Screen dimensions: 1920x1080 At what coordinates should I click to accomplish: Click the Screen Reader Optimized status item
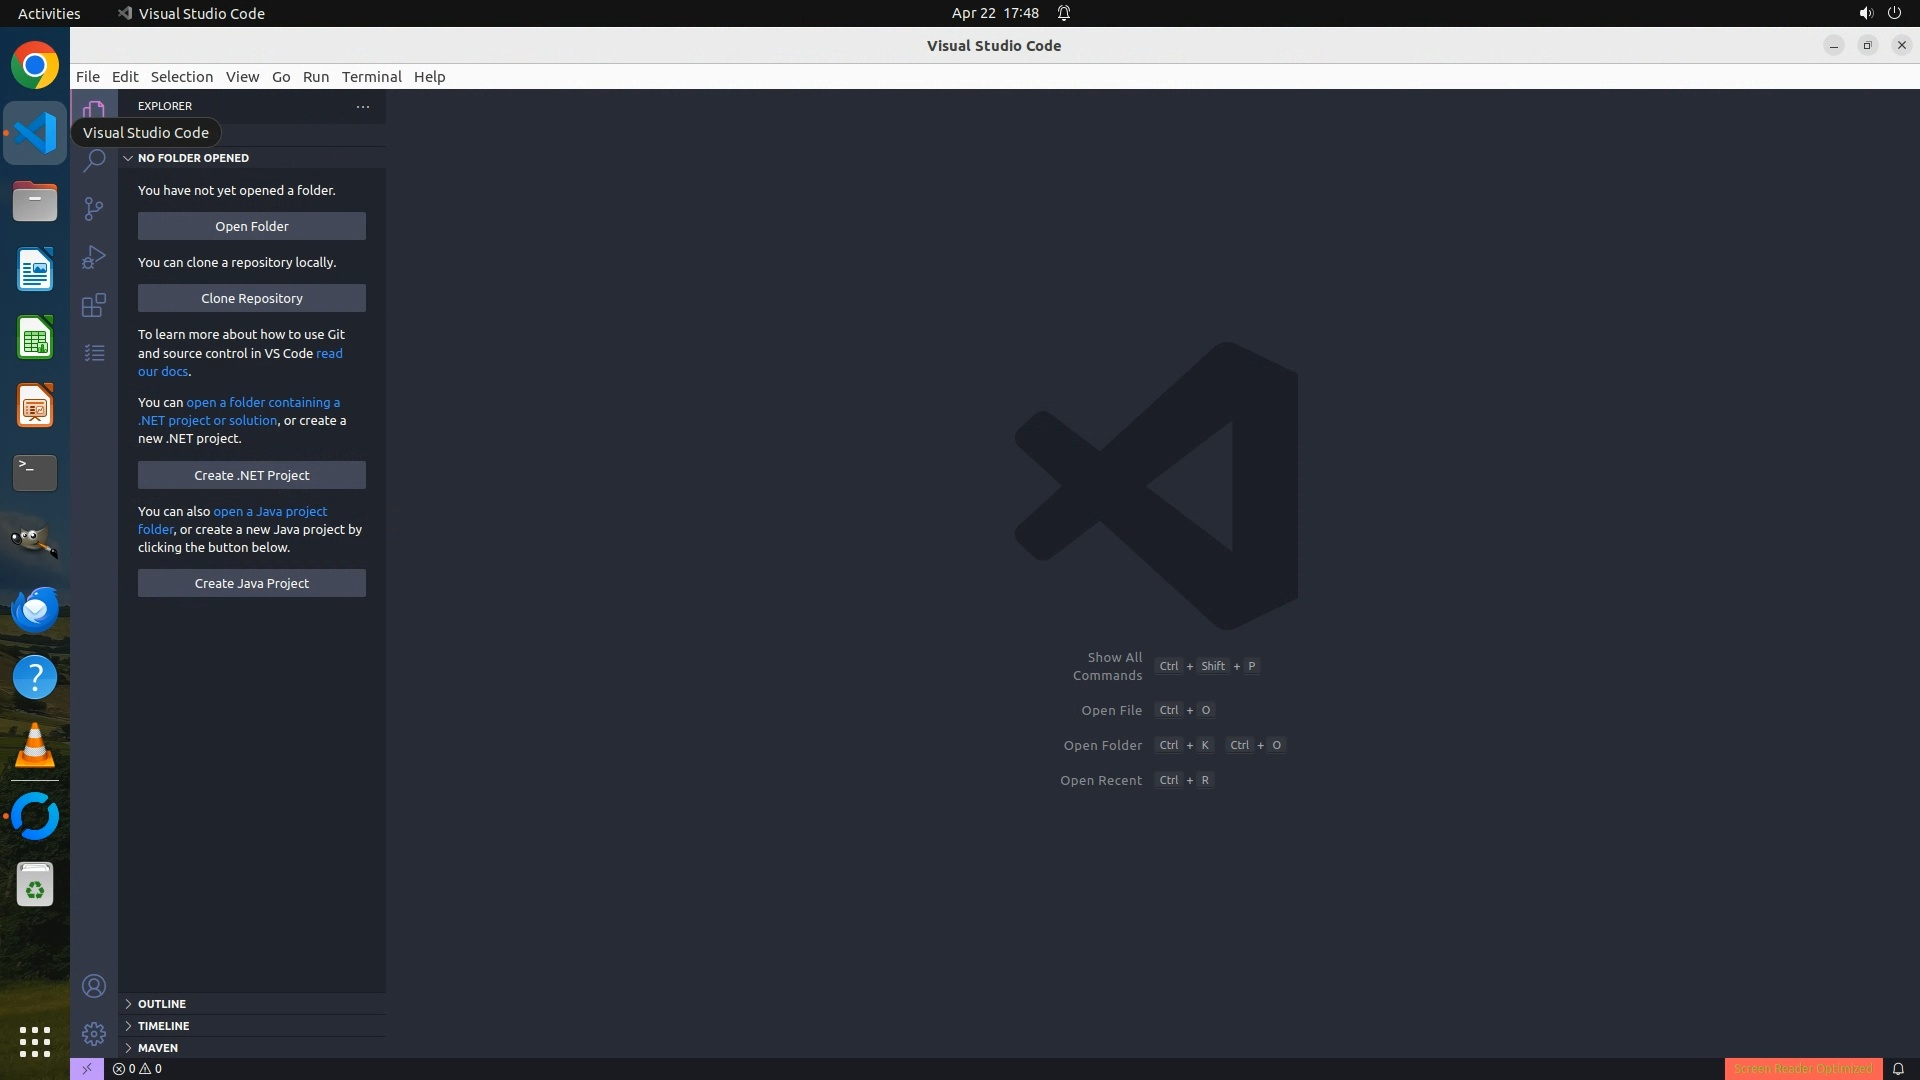point(1802,1068)
